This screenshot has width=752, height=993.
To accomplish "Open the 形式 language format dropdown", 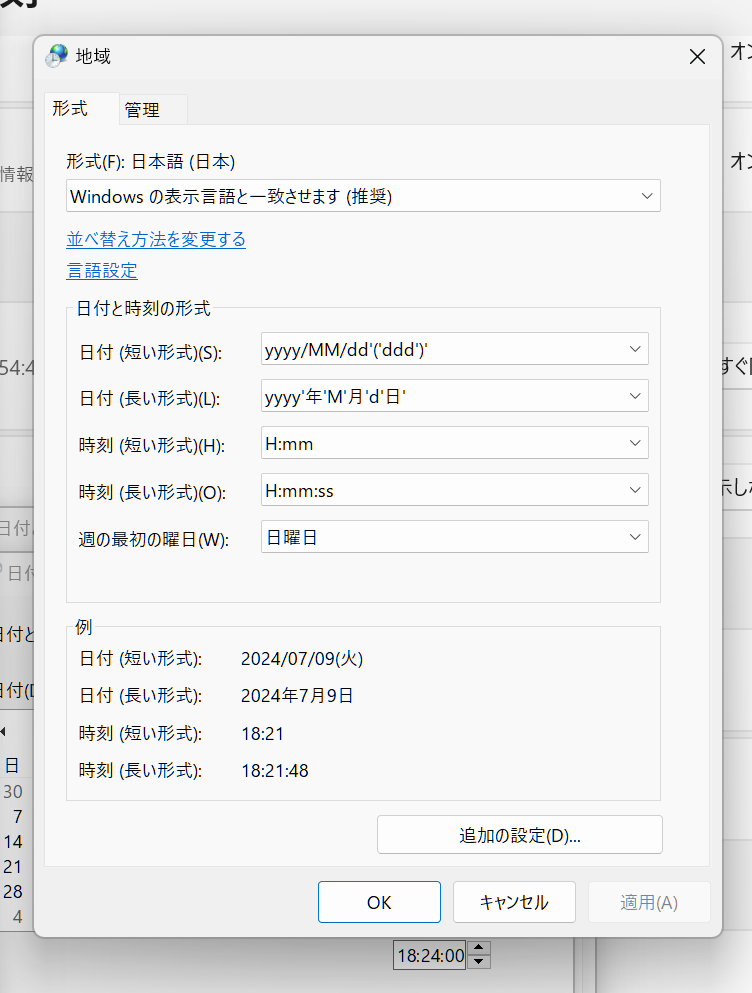I will [363, 196].
